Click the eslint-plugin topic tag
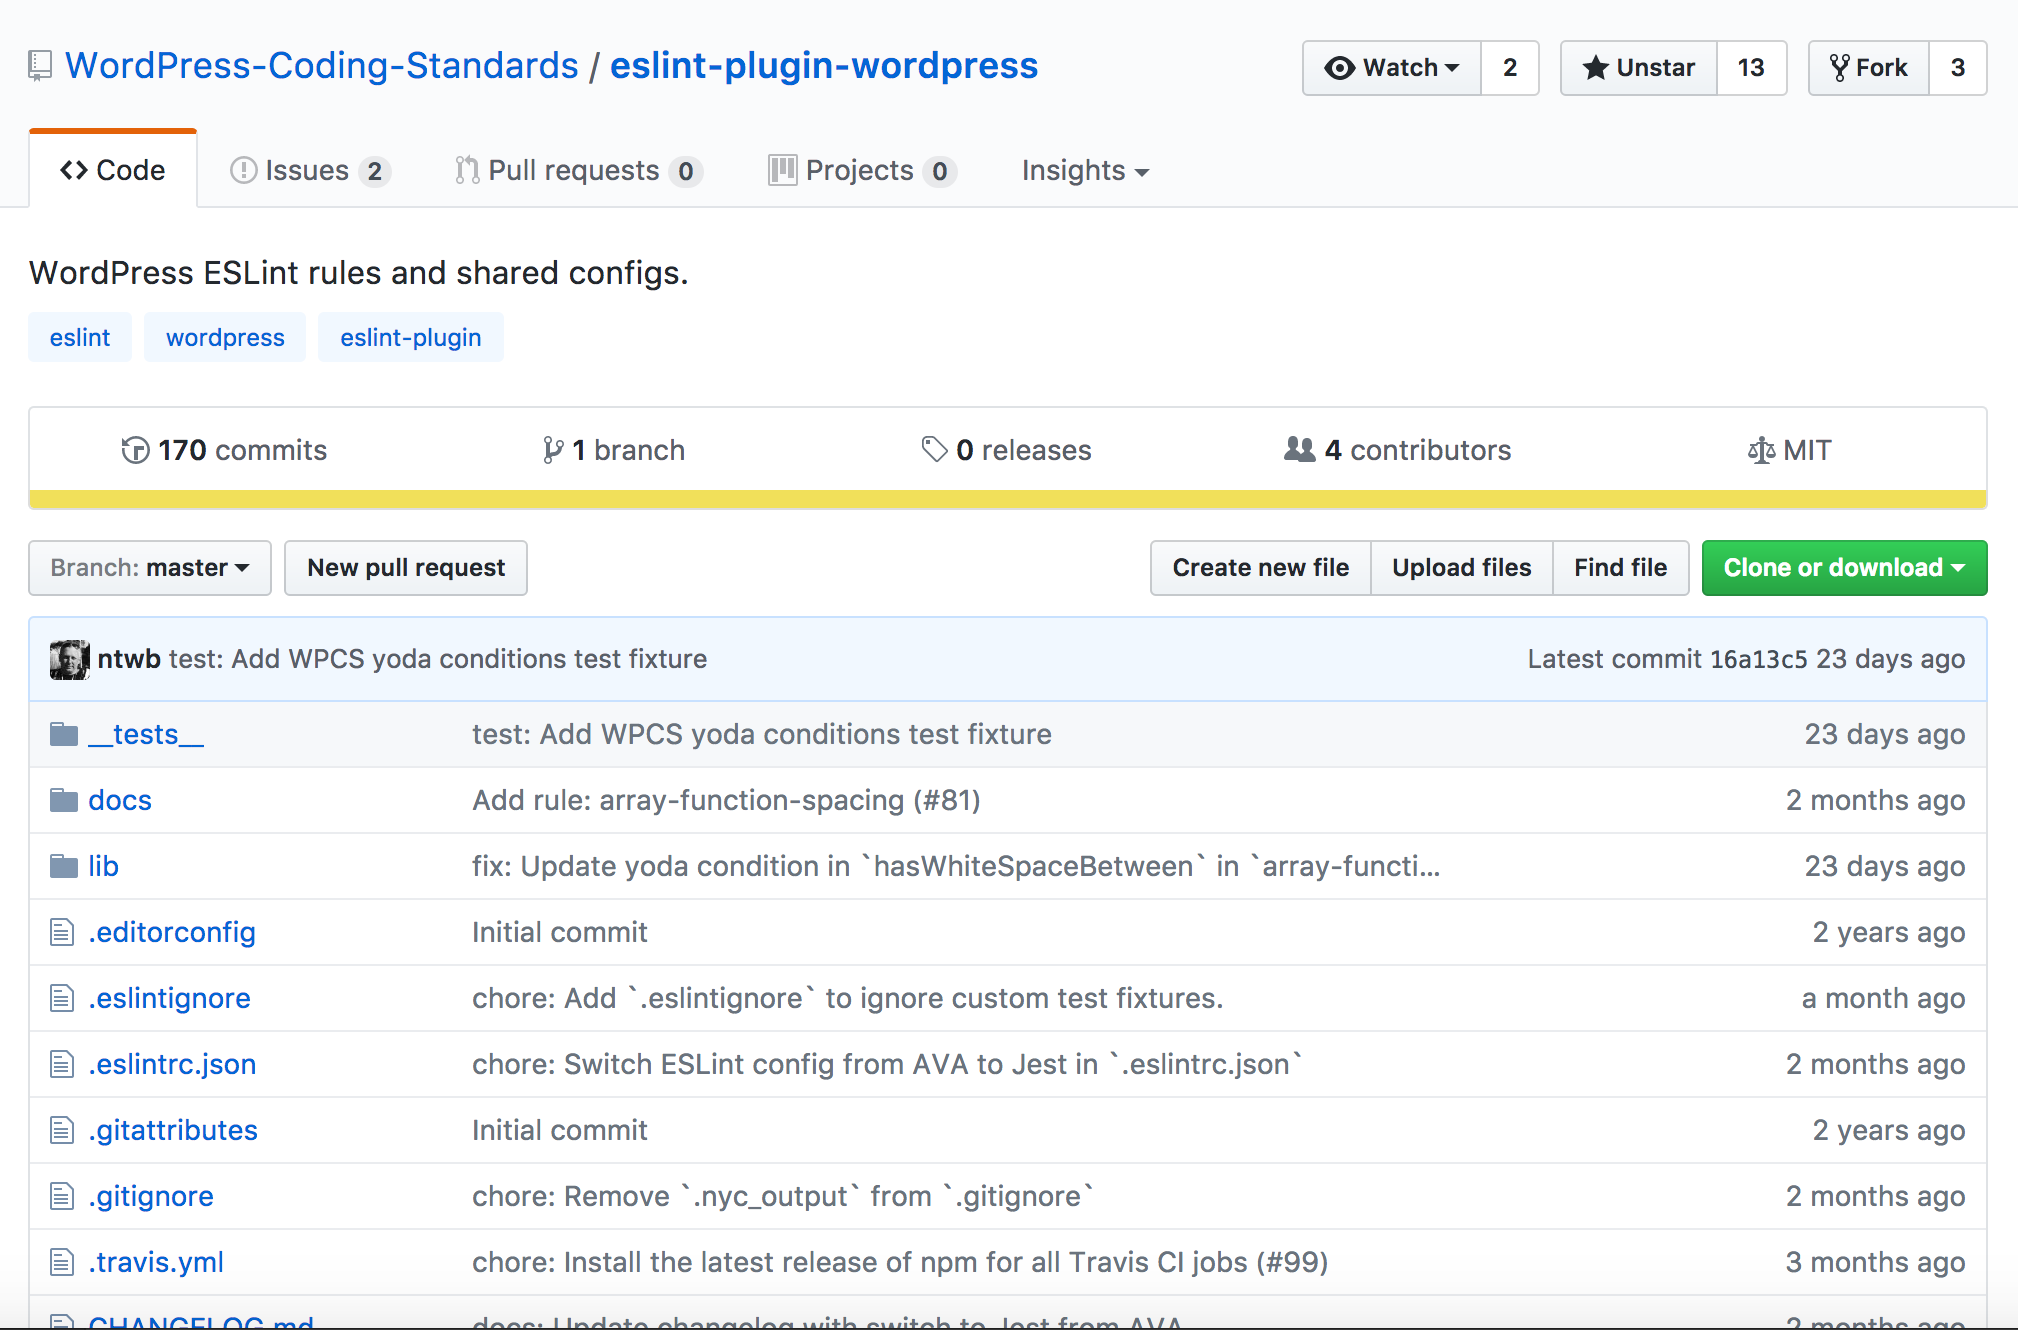Screen dimensions: 2018x1330 (x=410, y=338)
